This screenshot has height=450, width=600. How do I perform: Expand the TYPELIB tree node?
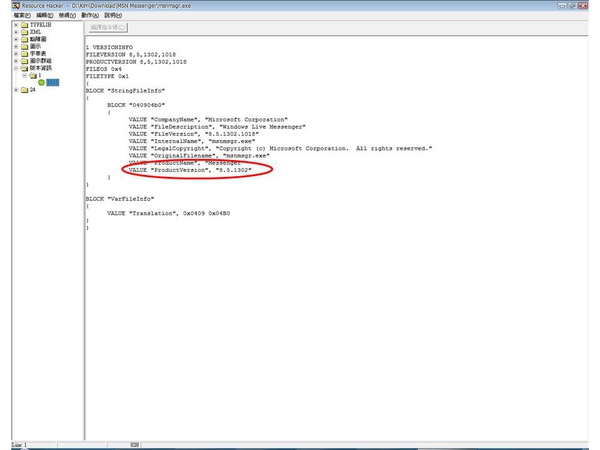click(16, 25)
